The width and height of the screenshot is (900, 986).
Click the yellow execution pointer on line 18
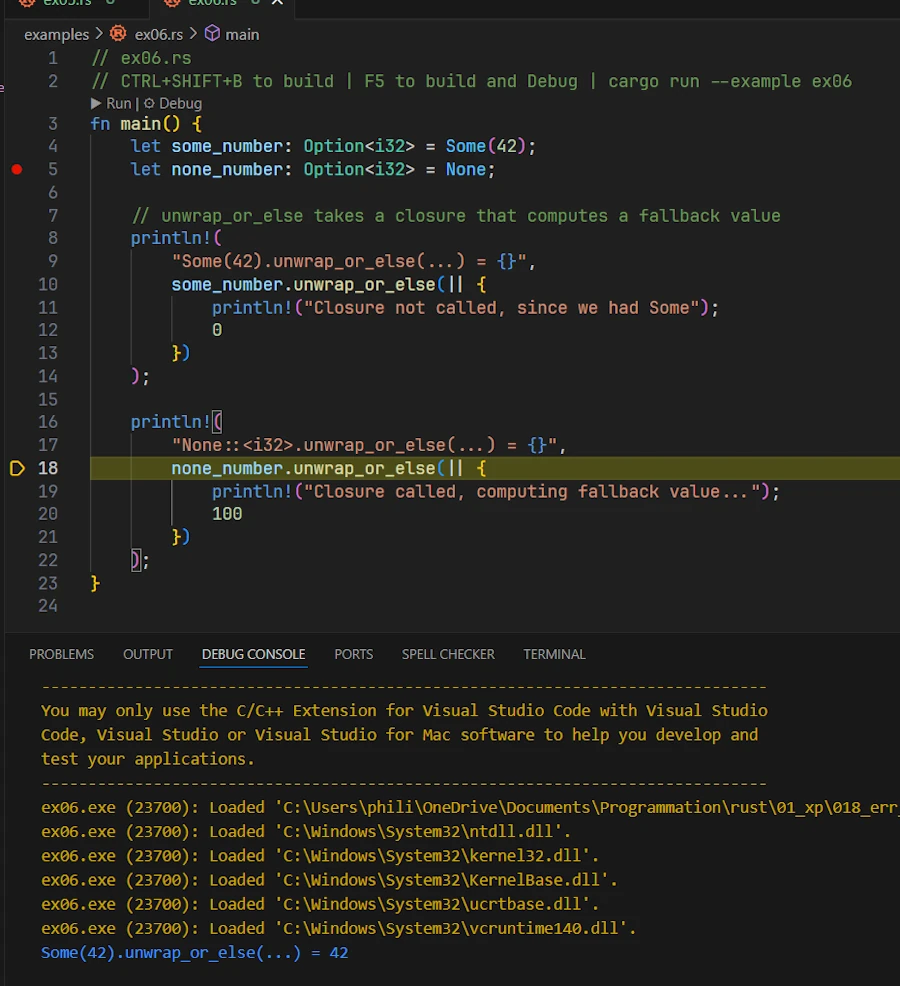pyautogui.click(x=16, y=468)
